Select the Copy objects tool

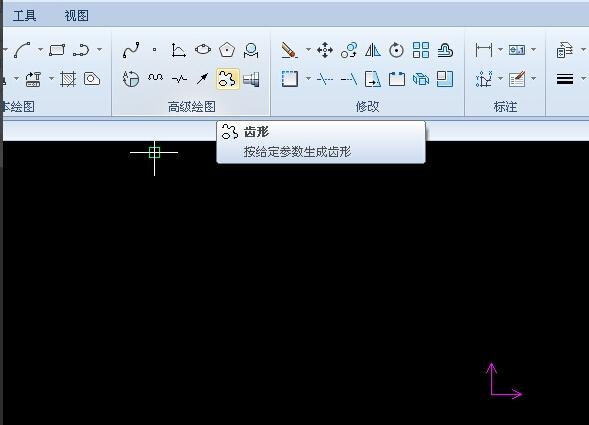click(349, 50)
